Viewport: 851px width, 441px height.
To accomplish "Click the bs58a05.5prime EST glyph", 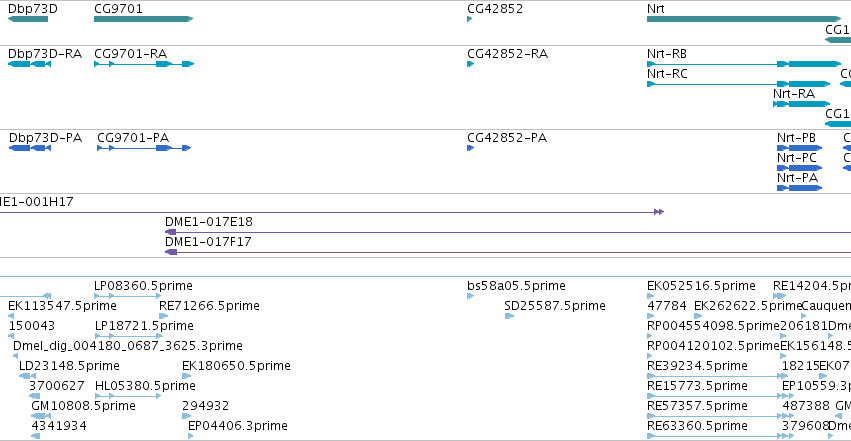I will click(470, 296).
